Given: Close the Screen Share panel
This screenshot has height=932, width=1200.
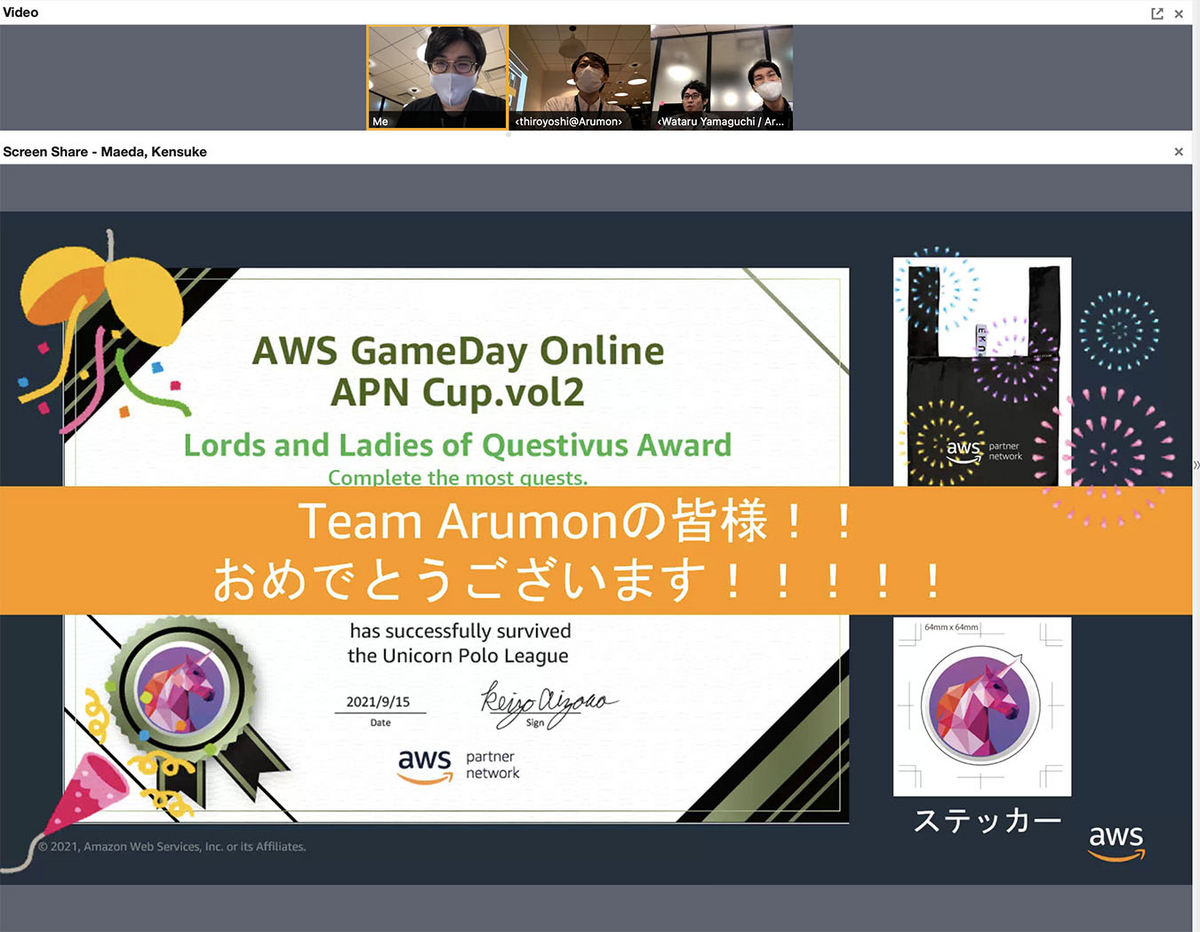Looking at the screenshot, I should (x=1179, y=152).
